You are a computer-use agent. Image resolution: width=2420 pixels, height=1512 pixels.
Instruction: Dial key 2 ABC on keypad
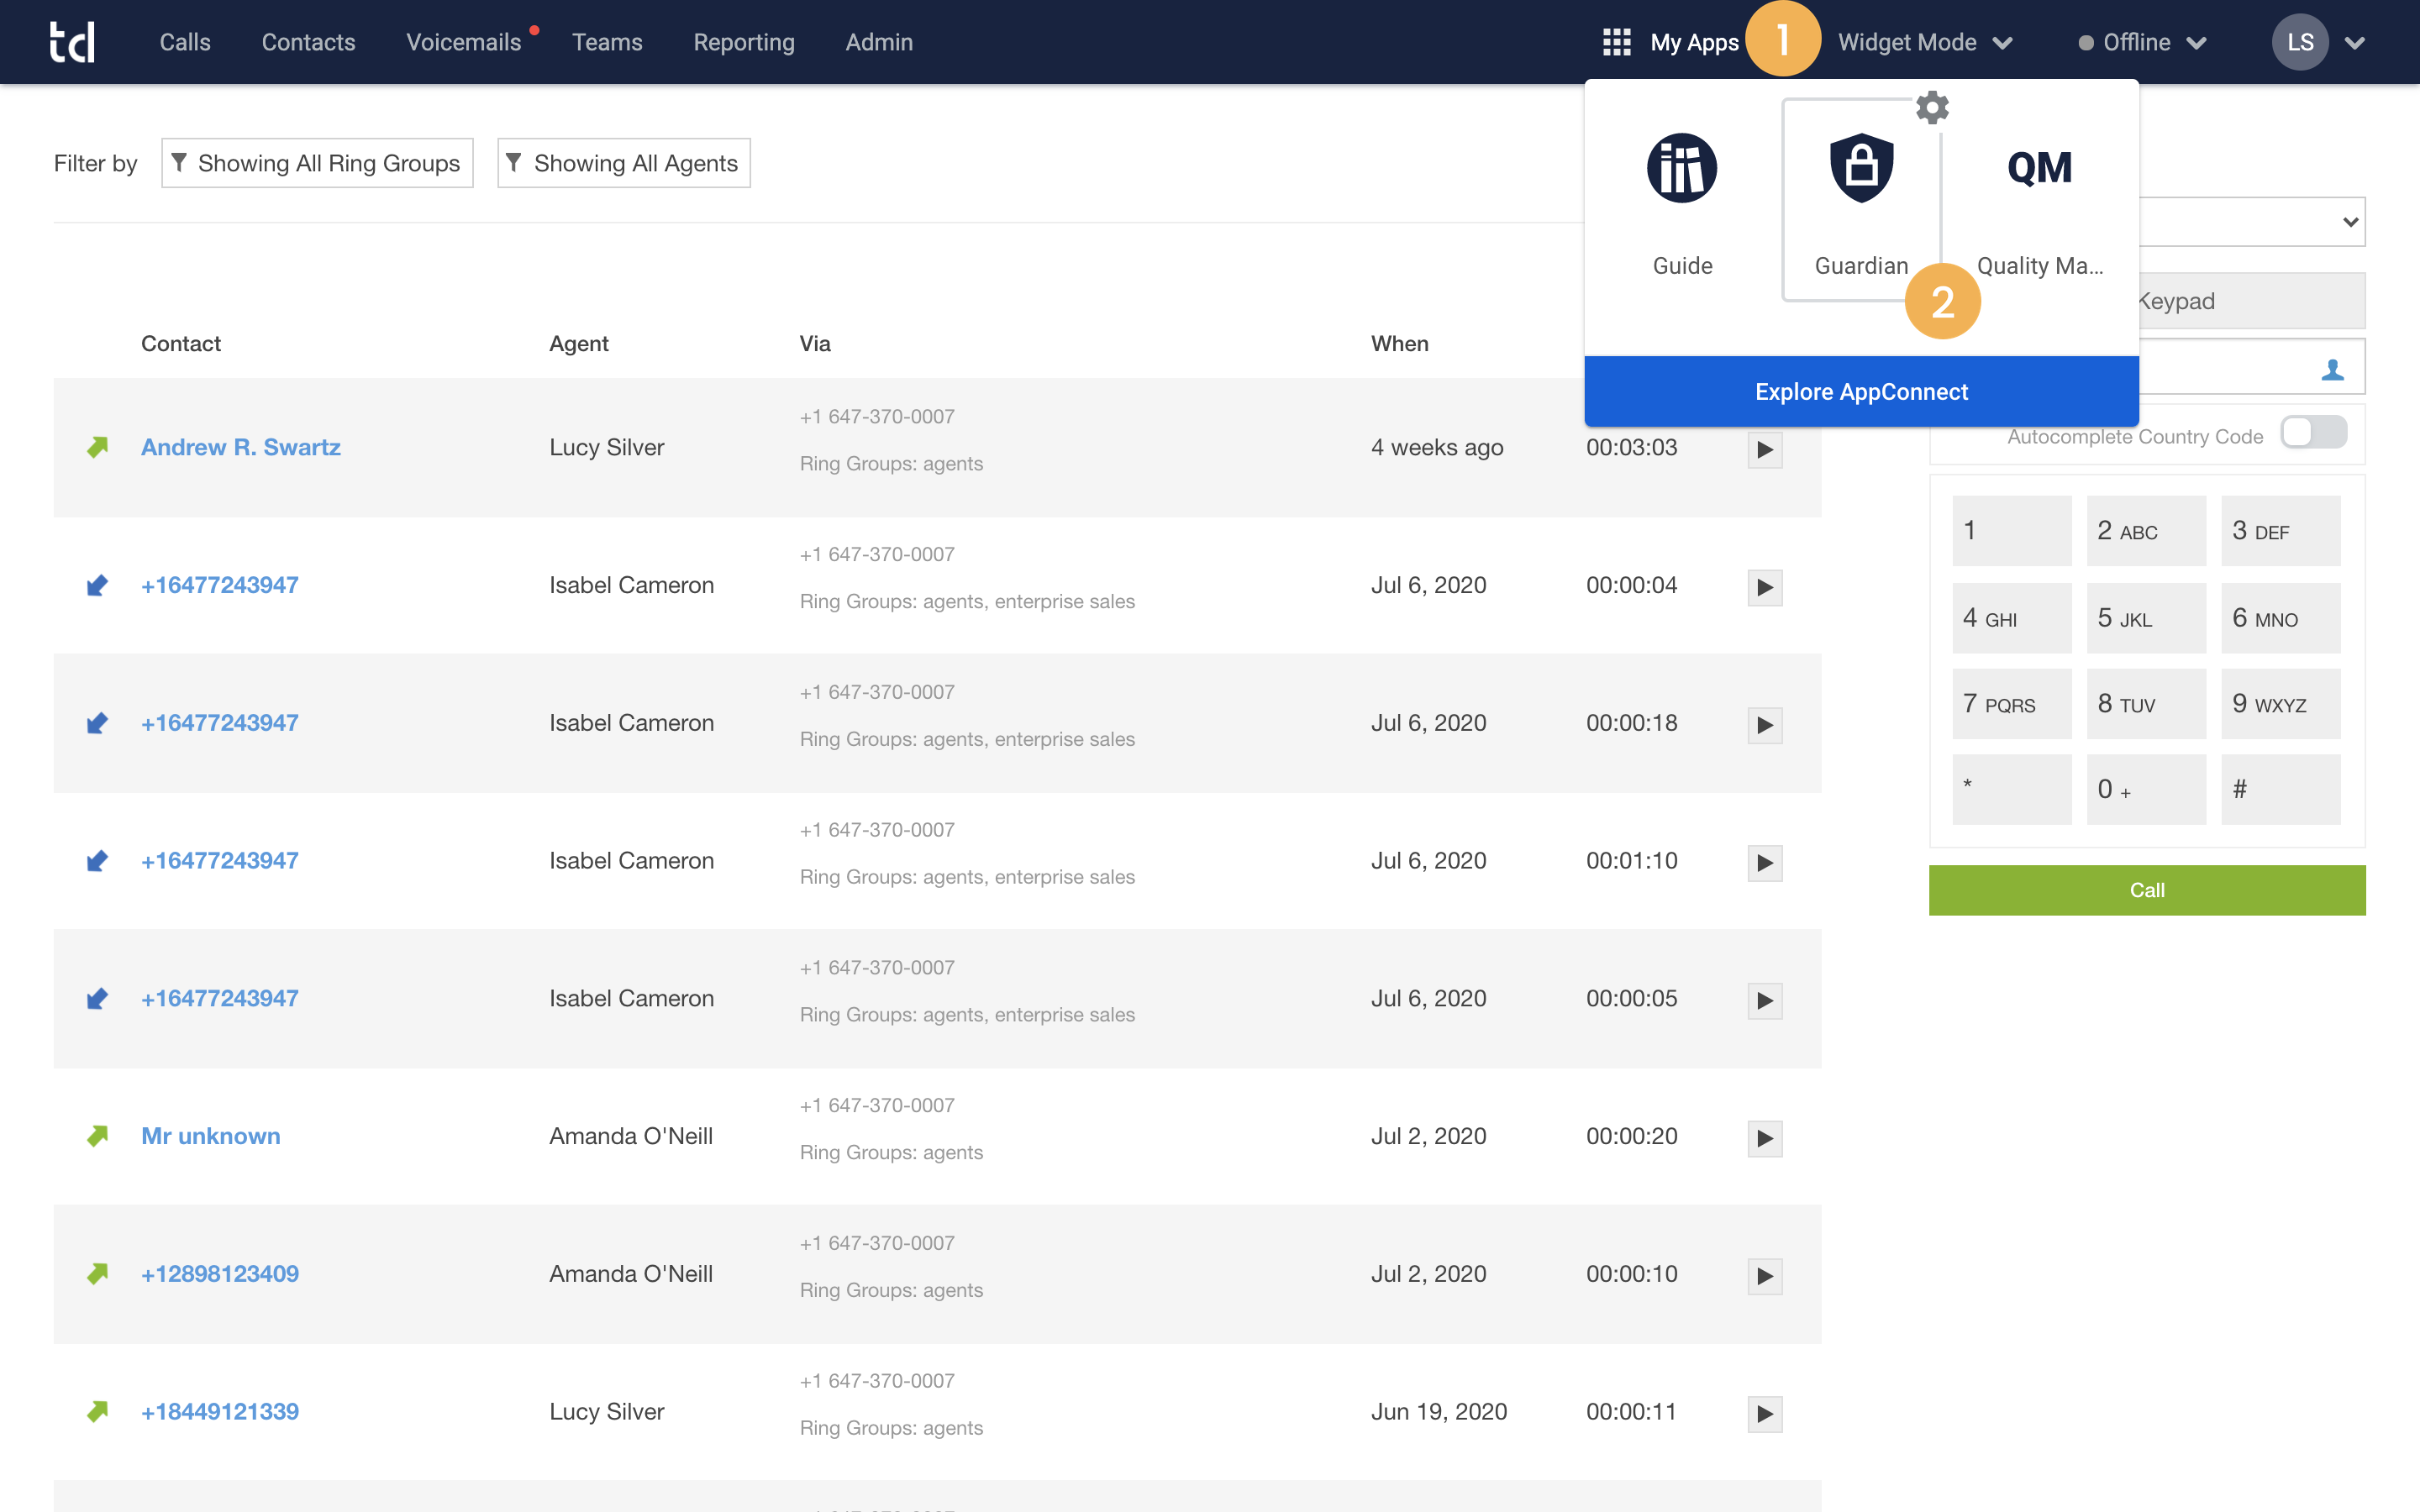click(2146, 530)
